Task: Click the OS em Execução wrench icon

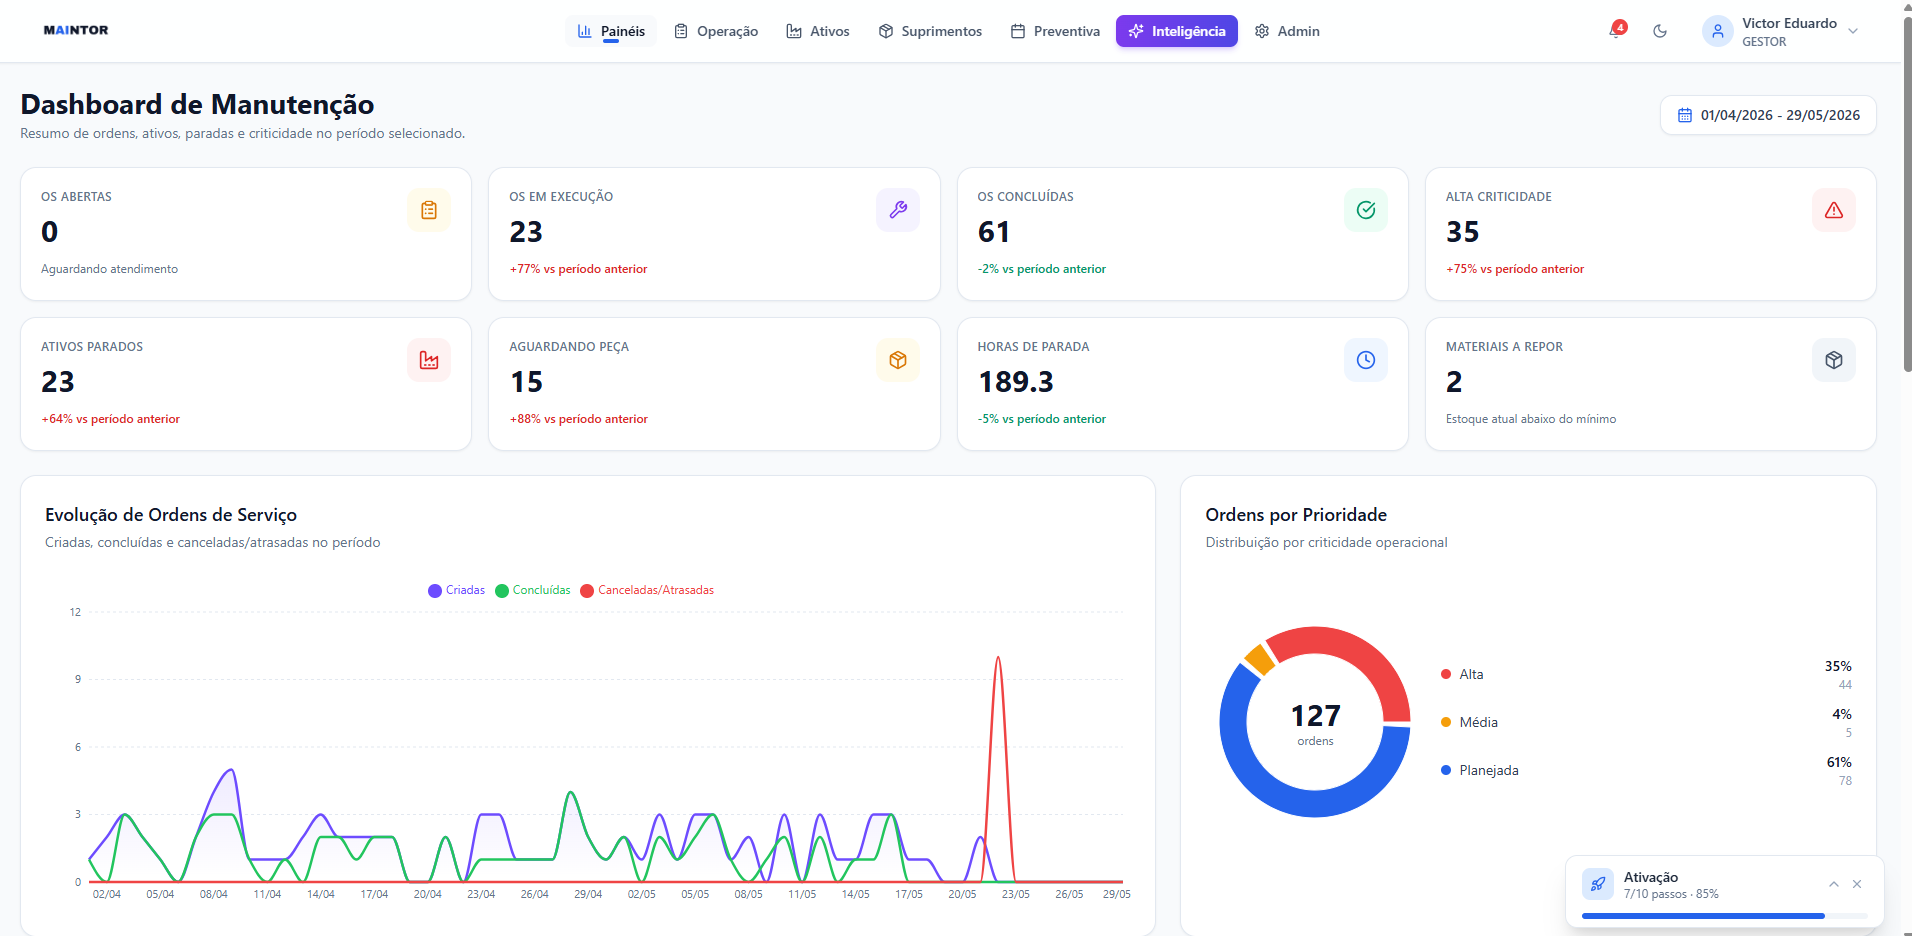Action: (x=898, y=210)
